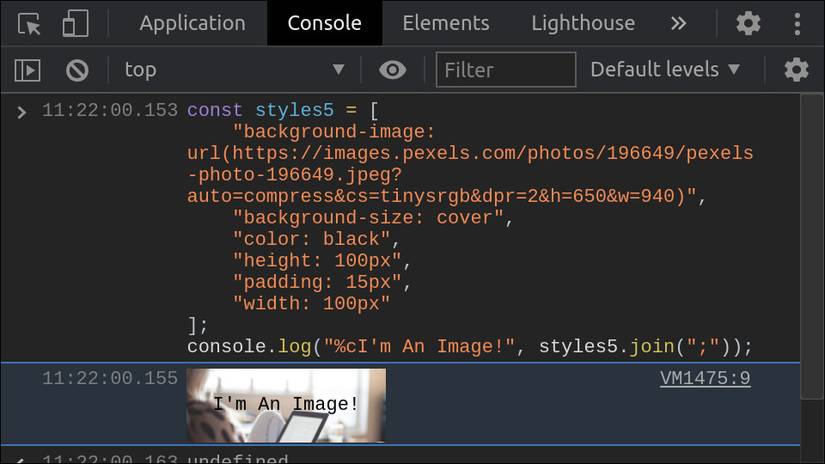Click the "color: black" string

coord(311,239)
